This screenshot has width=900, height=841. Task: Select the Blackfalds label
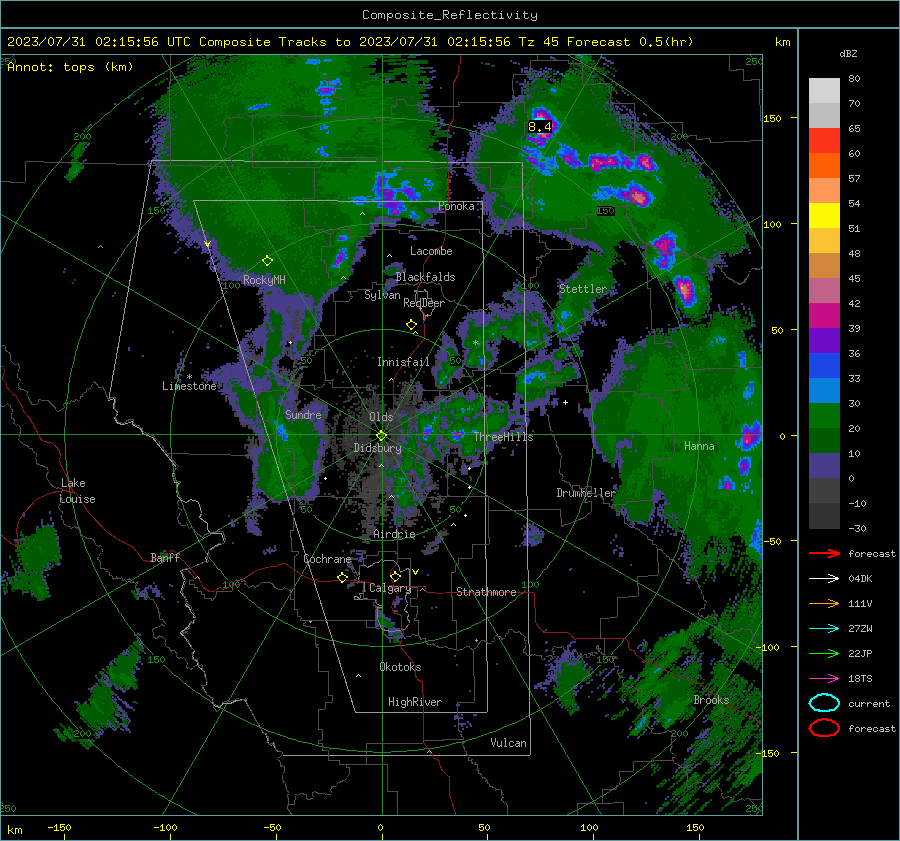[x=425, y=277]
